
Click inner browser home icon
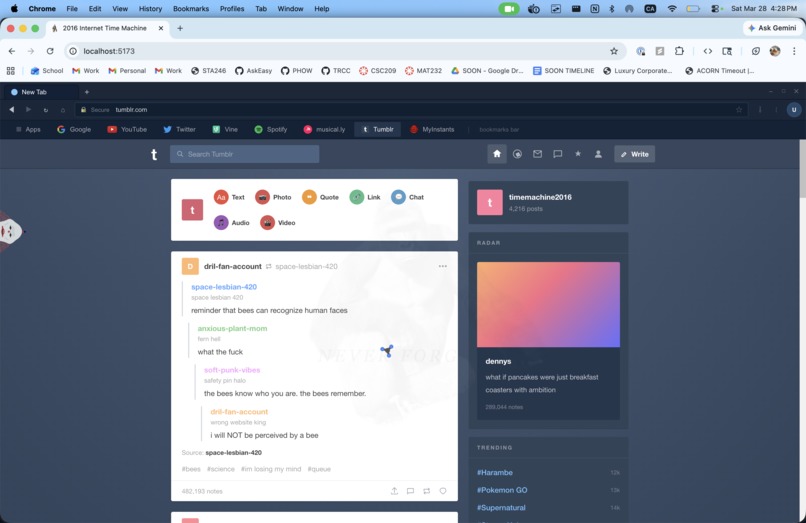click(63, 110)
